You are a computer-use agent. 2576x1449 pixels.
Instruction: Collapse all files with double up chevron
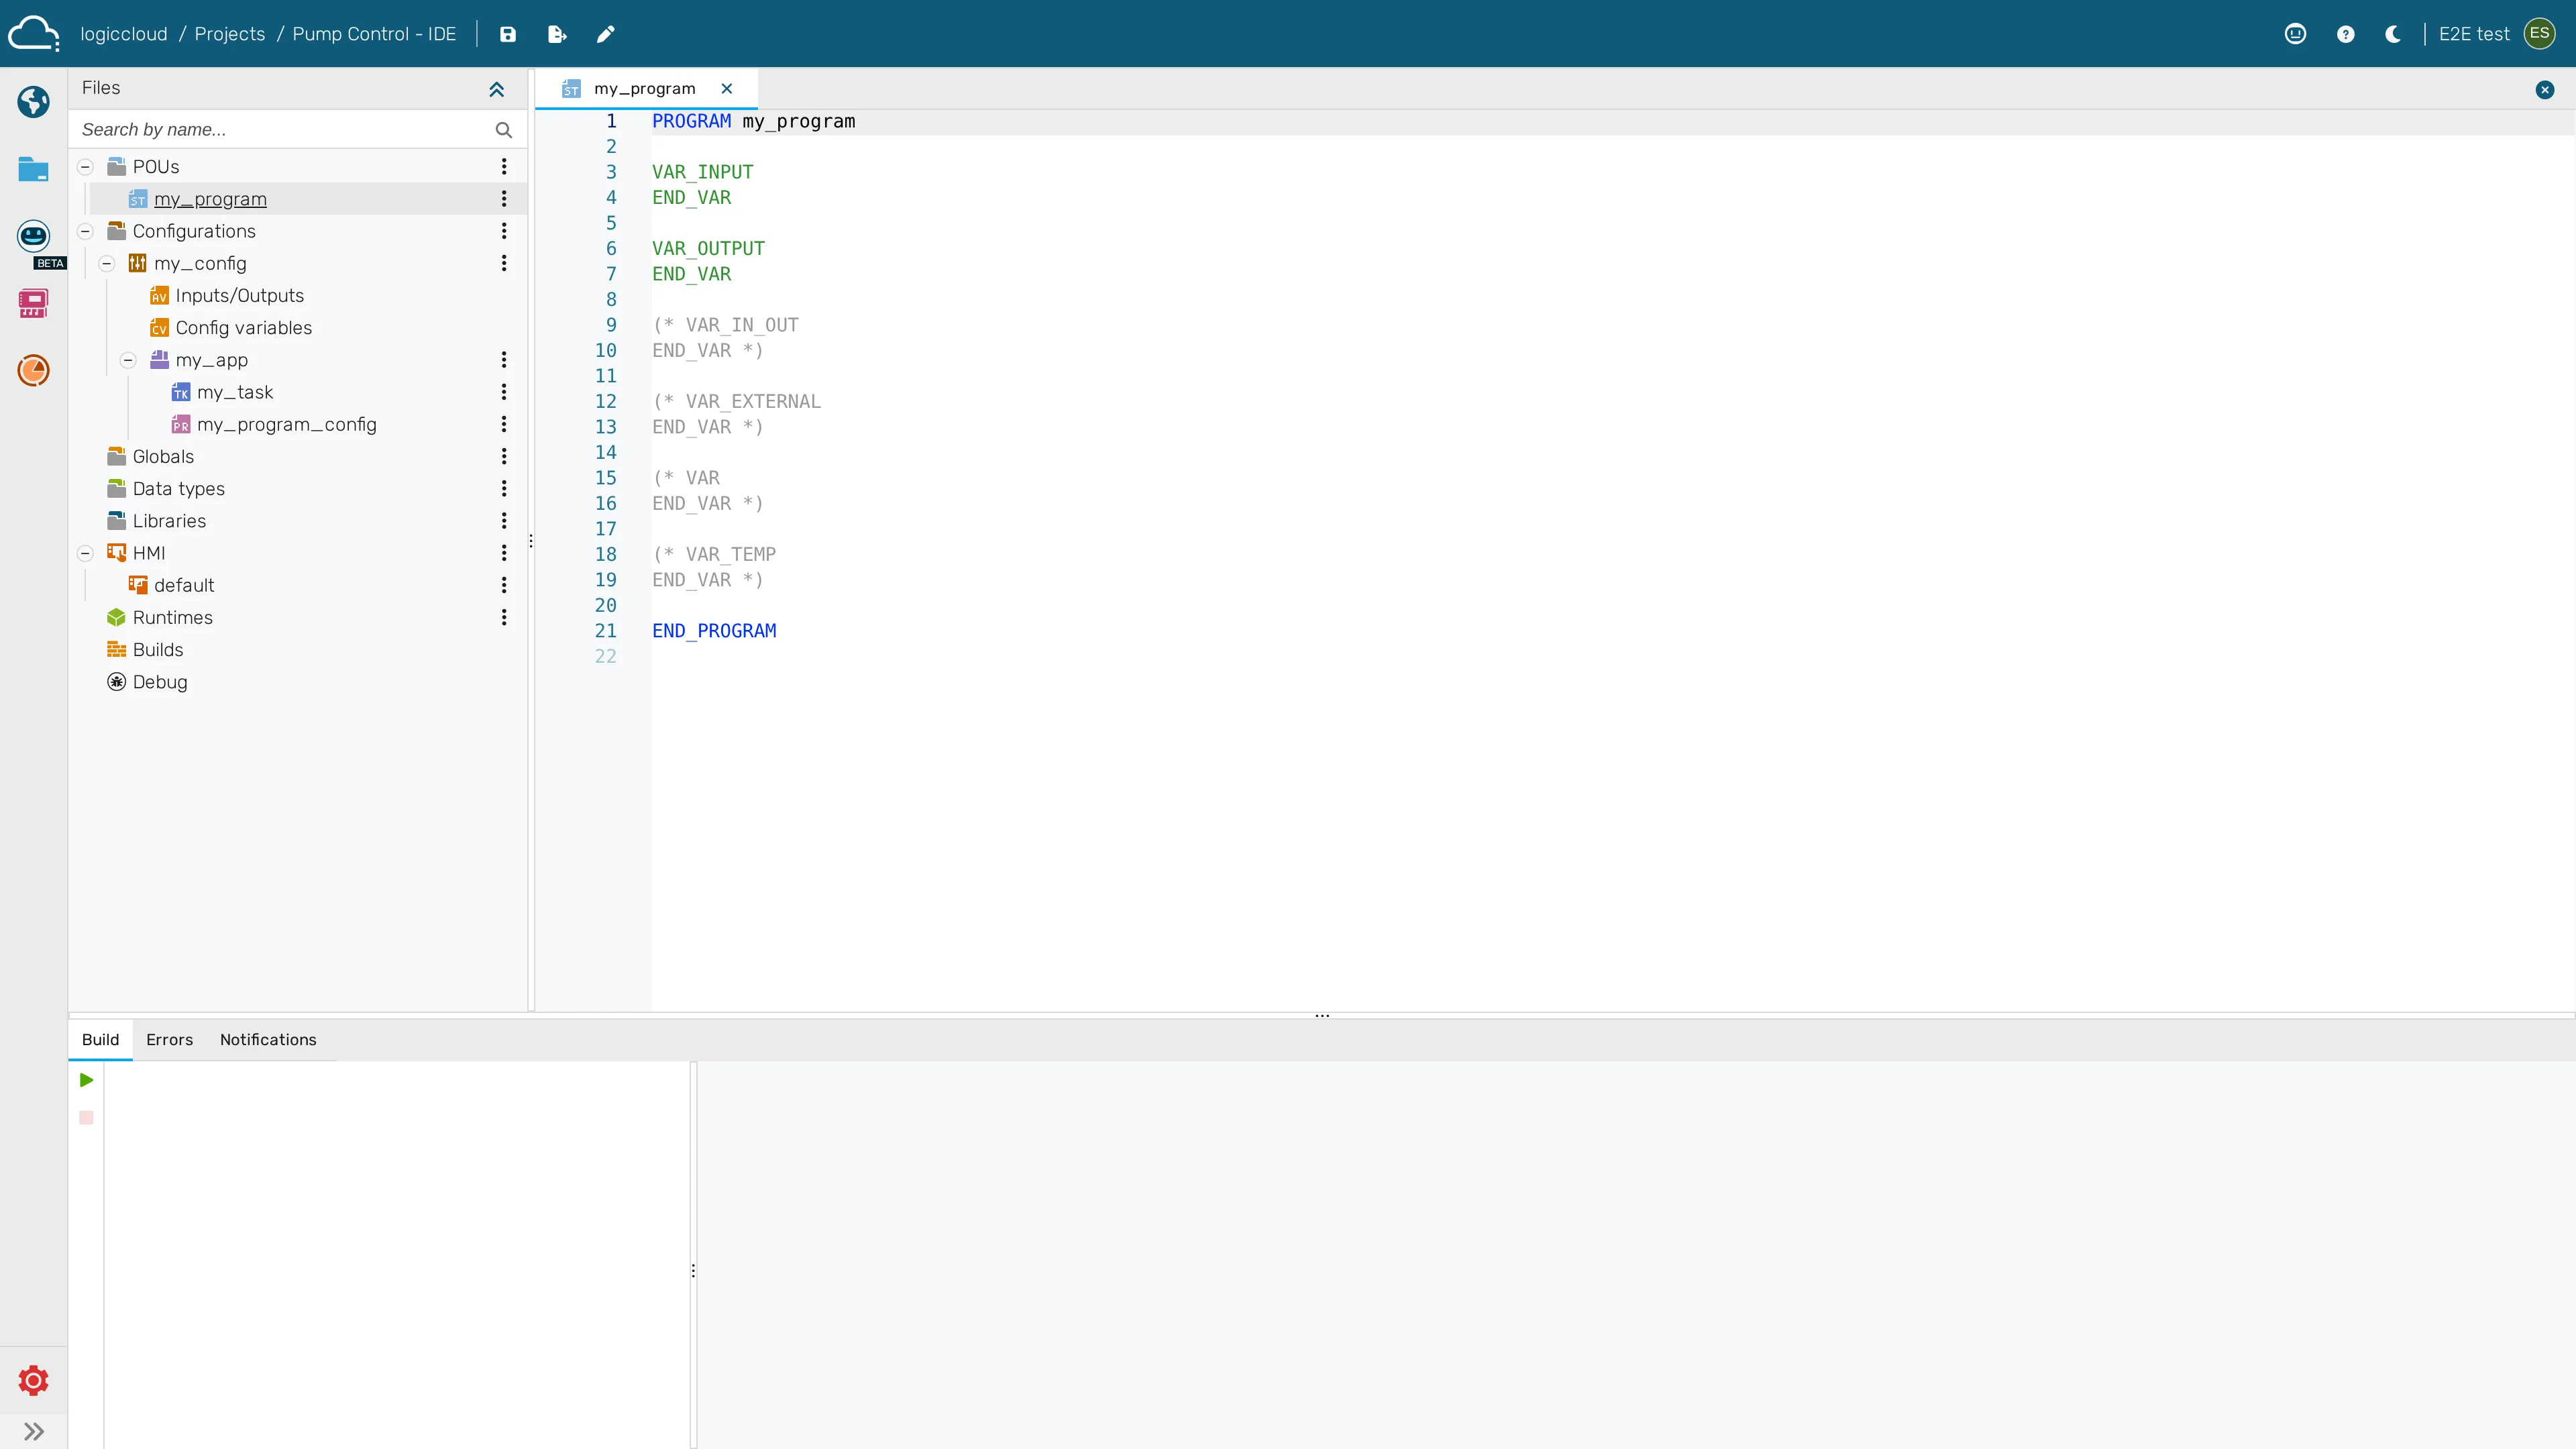tap(496, 89)
